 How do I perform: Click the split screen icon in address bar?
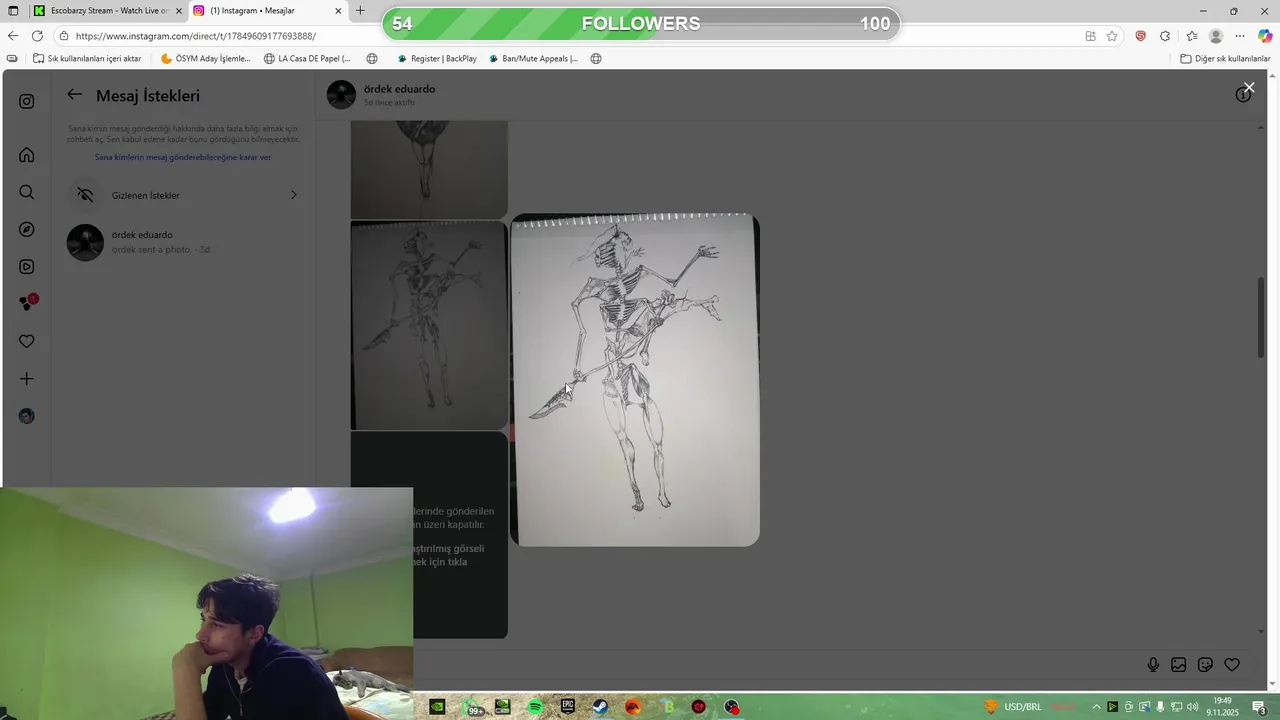pyautogui.click(x=1090, y=36)
